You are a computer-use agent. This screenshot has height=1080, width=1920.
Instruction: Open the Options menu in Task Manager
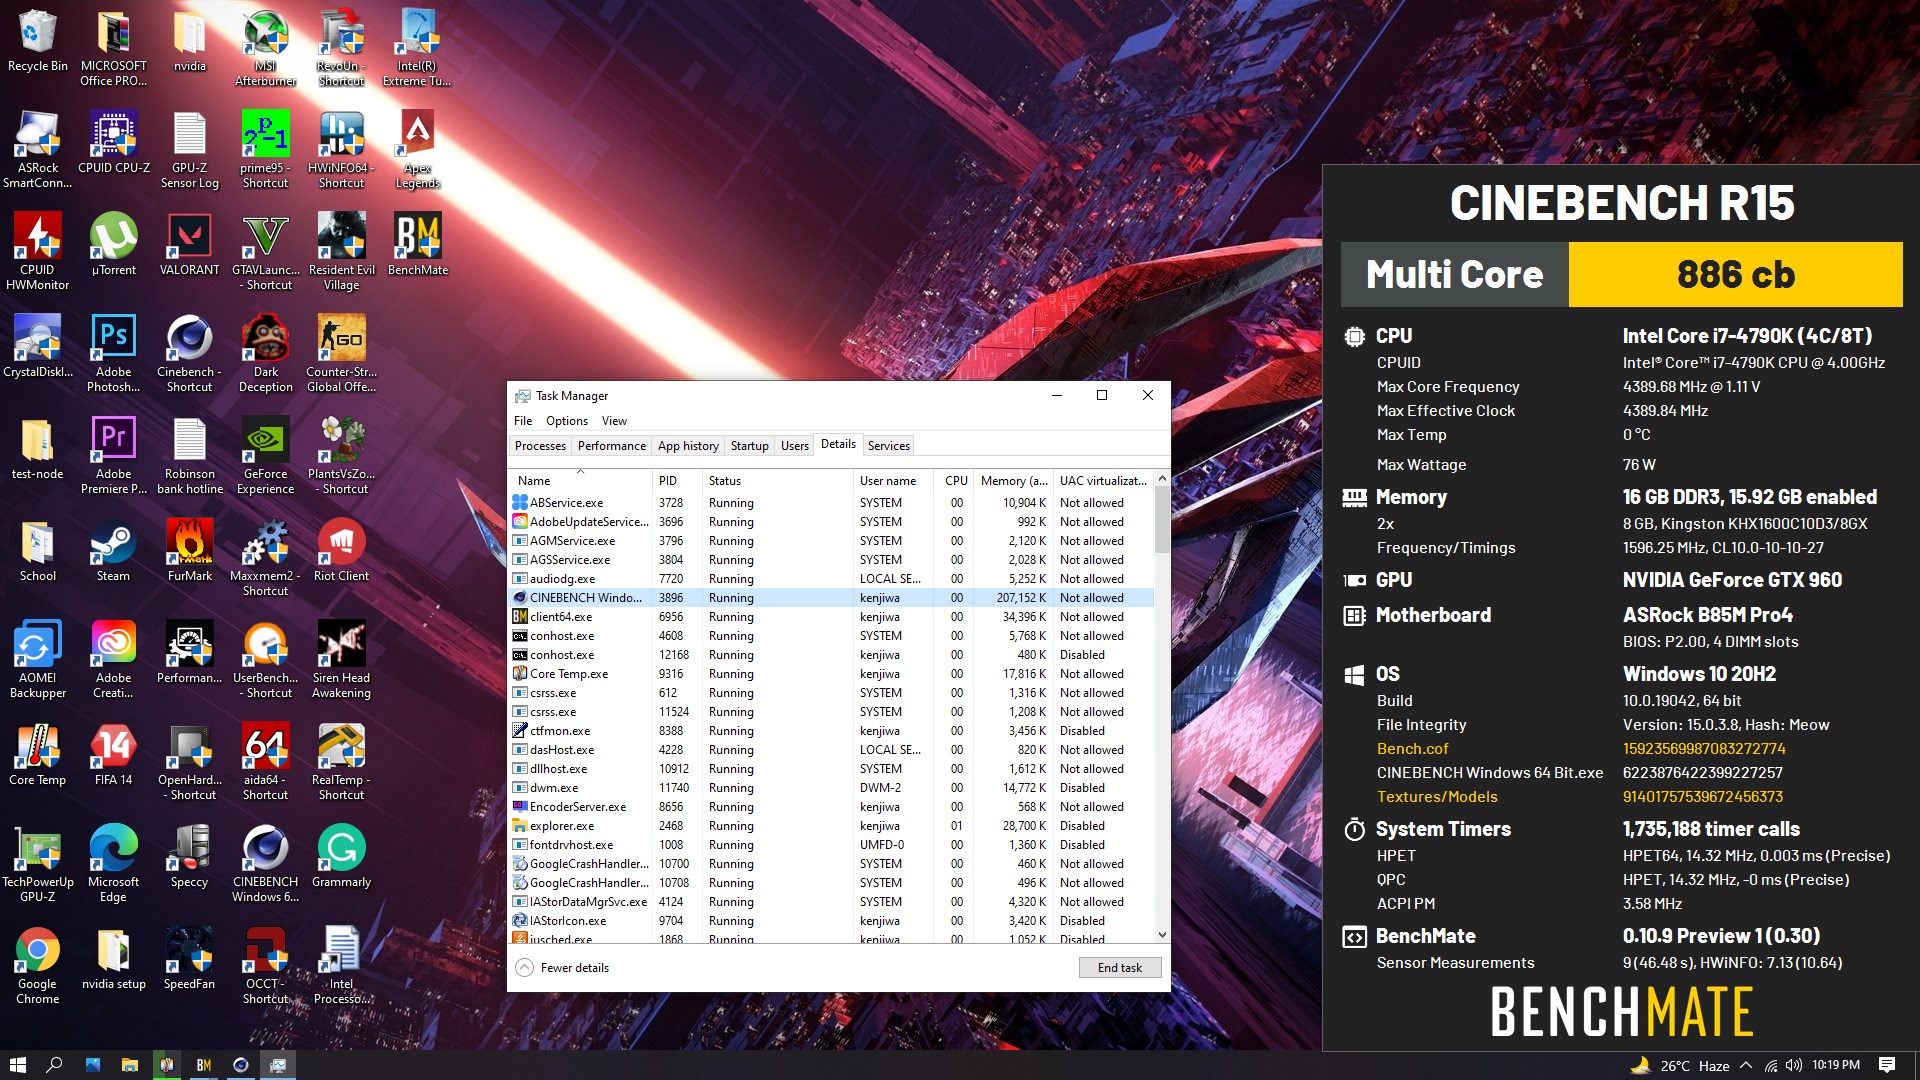[x=567, y=421]
